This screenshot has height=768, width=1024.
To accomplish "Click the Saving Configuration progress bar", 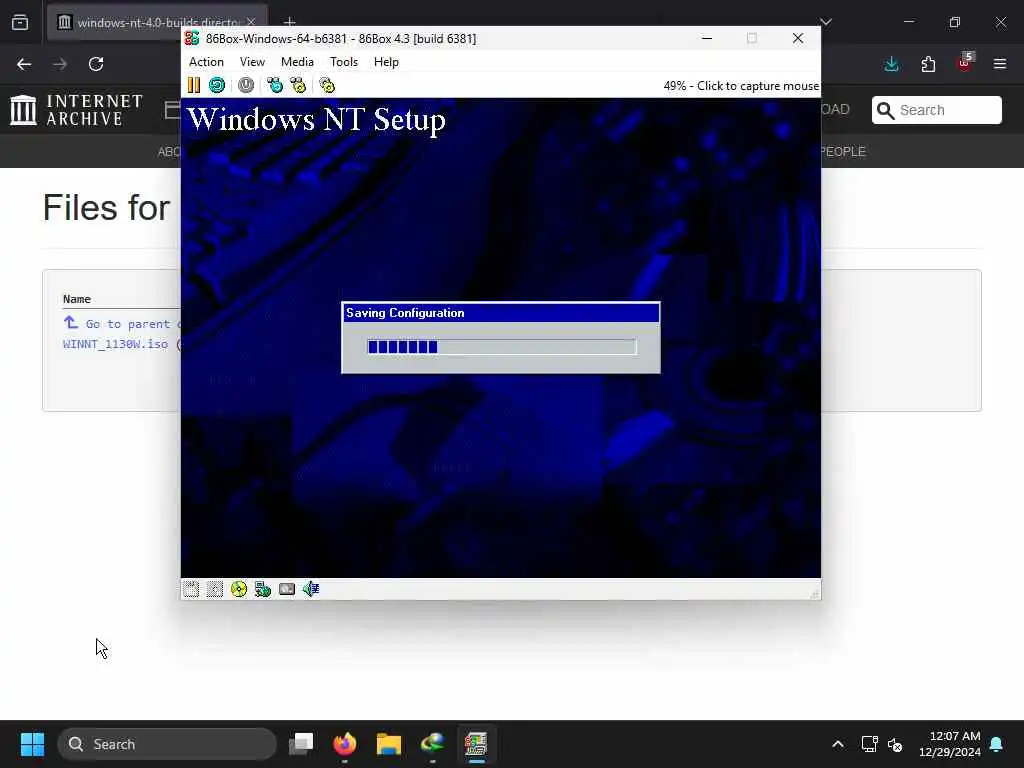I will coord(502,347).
